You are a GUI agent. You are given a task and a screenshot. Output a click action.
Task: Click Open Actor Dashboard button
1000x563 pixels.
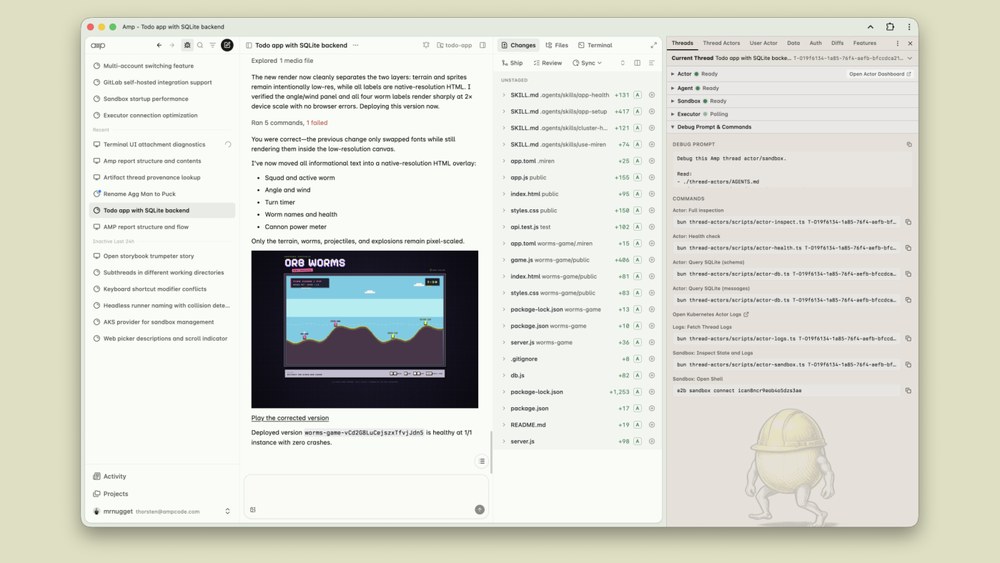coord(879,74)
